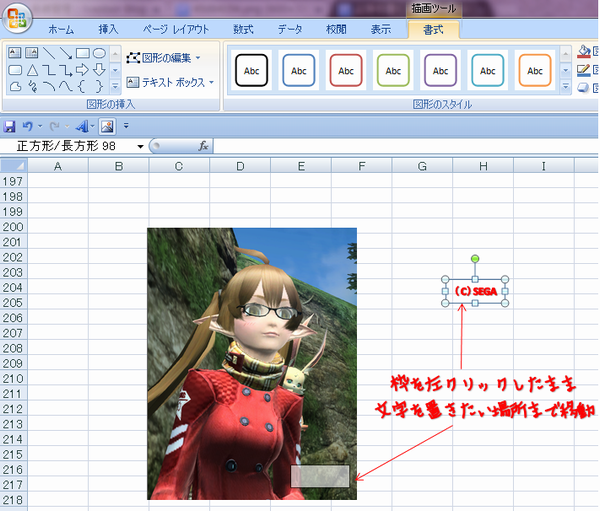Click the shape effects icon
Image resolution: width=600 pixels, height=511 pixels.
[584, 88]
